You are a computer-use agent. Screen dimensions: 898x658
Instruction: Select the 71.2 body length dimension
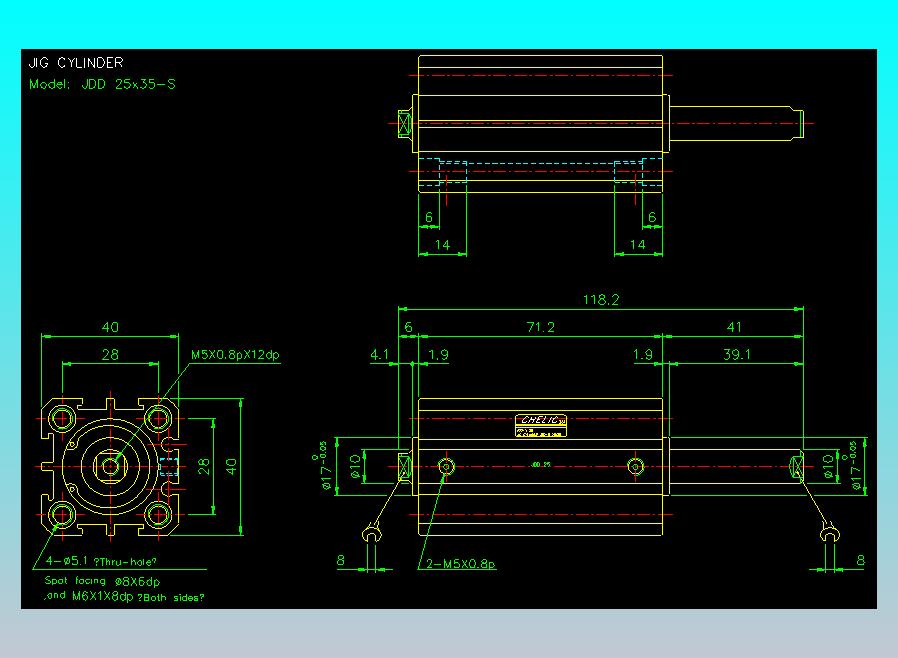point(540,327)
